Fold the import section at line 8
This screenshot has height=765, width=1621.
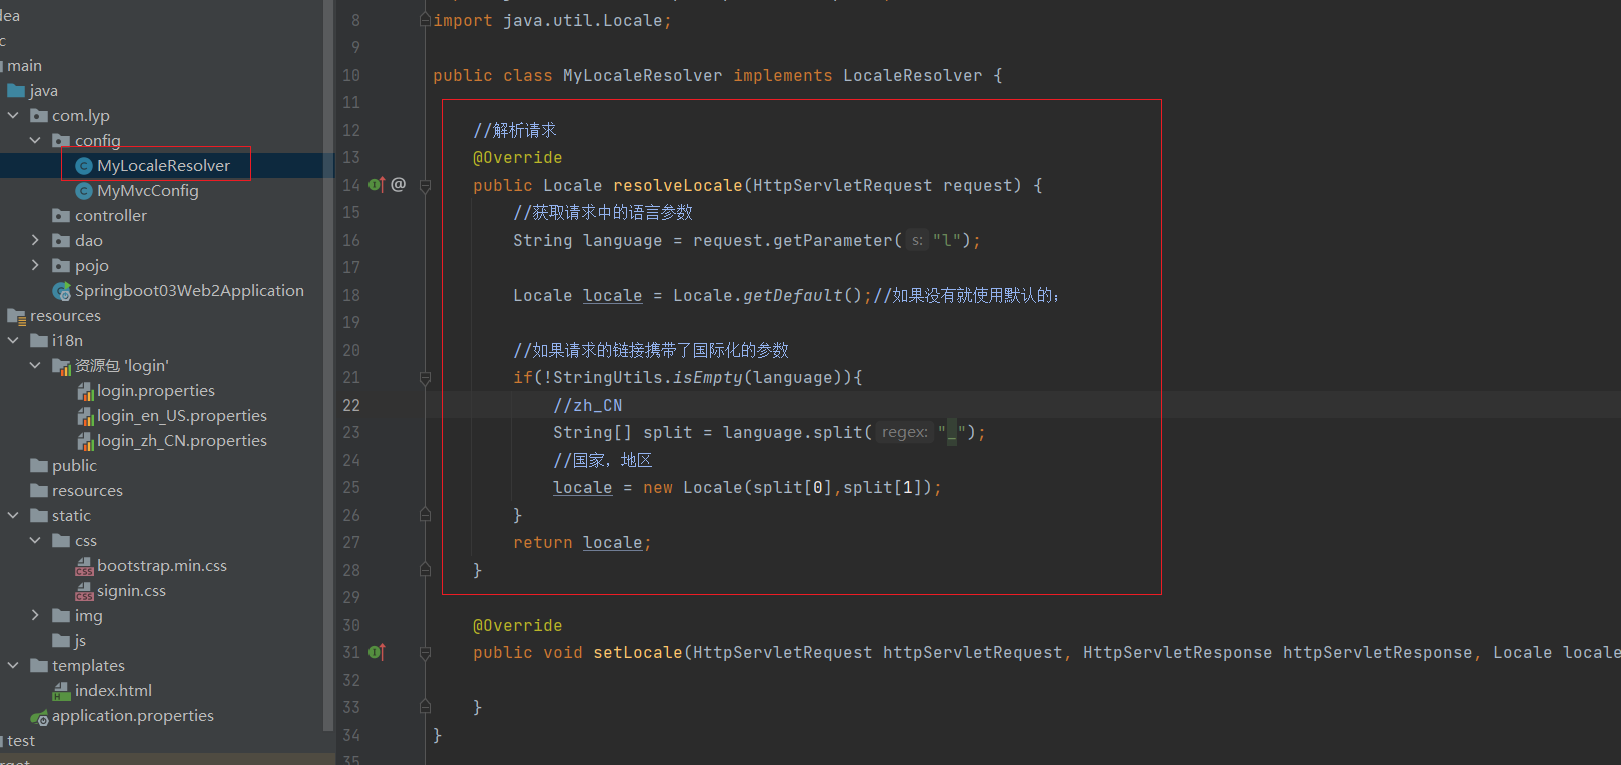[x=425, y=21]
